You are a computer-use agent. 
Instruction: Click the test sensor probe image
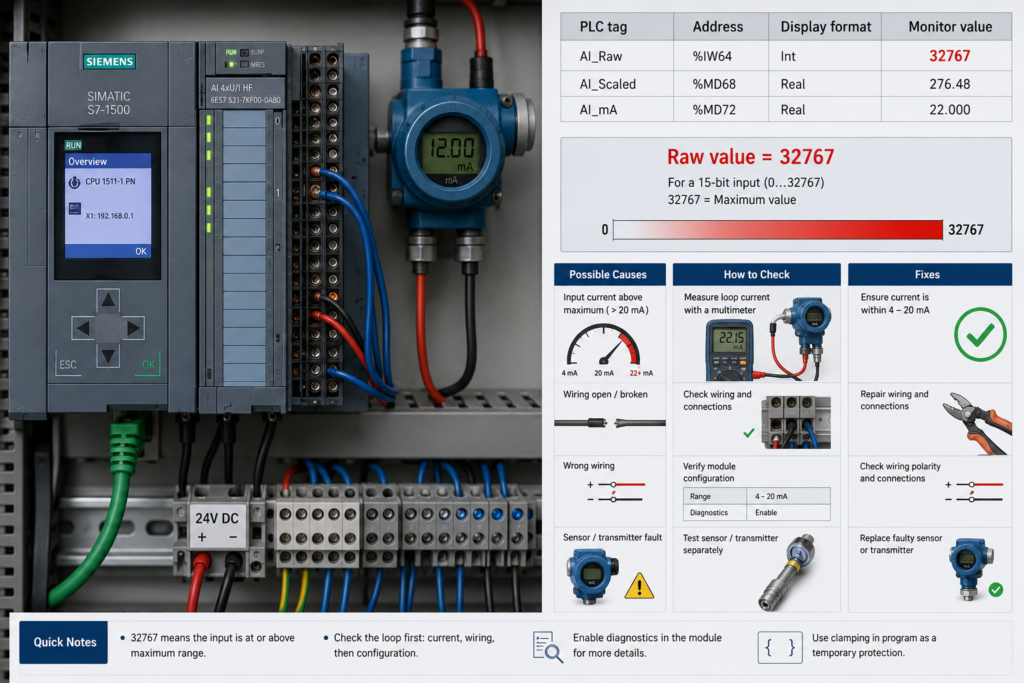click(788, 572)
